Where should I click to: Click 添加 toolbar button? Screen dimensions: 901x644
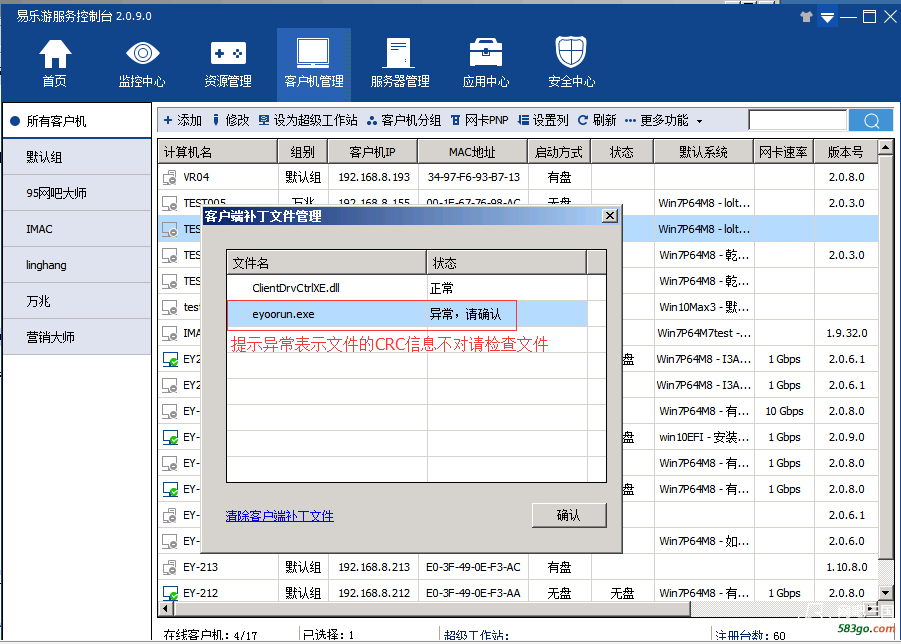pos(183,120)
